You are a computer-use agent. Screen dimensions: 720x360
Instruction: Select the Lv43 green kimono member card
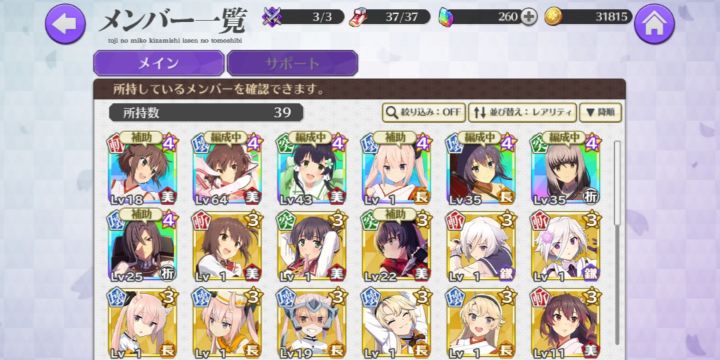point(312,169)
